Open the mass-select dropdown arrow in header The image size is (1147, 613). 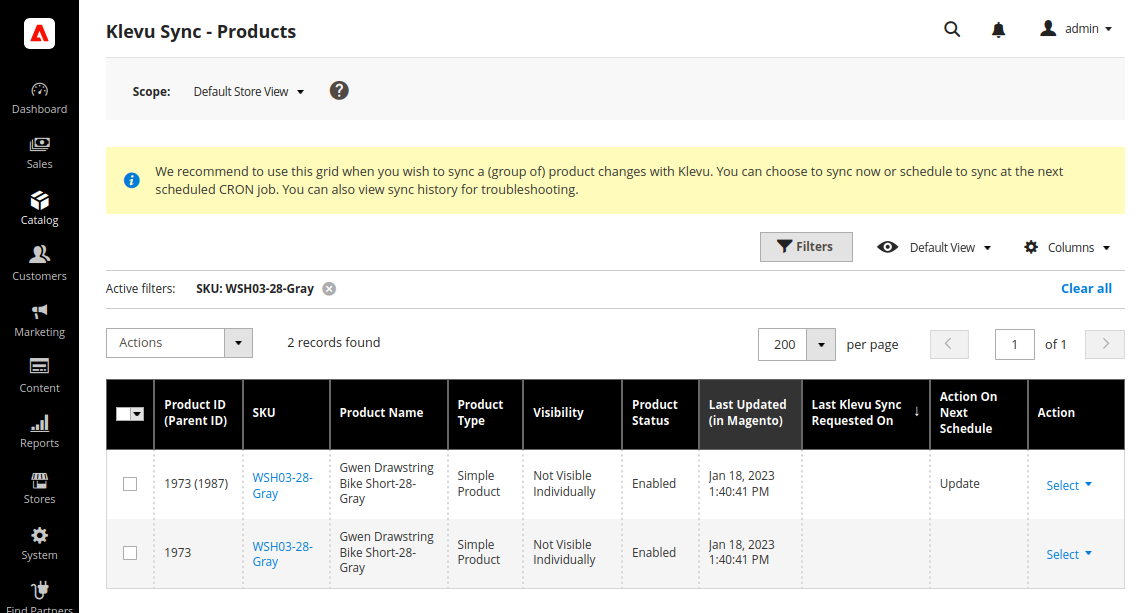click(138, 414)
